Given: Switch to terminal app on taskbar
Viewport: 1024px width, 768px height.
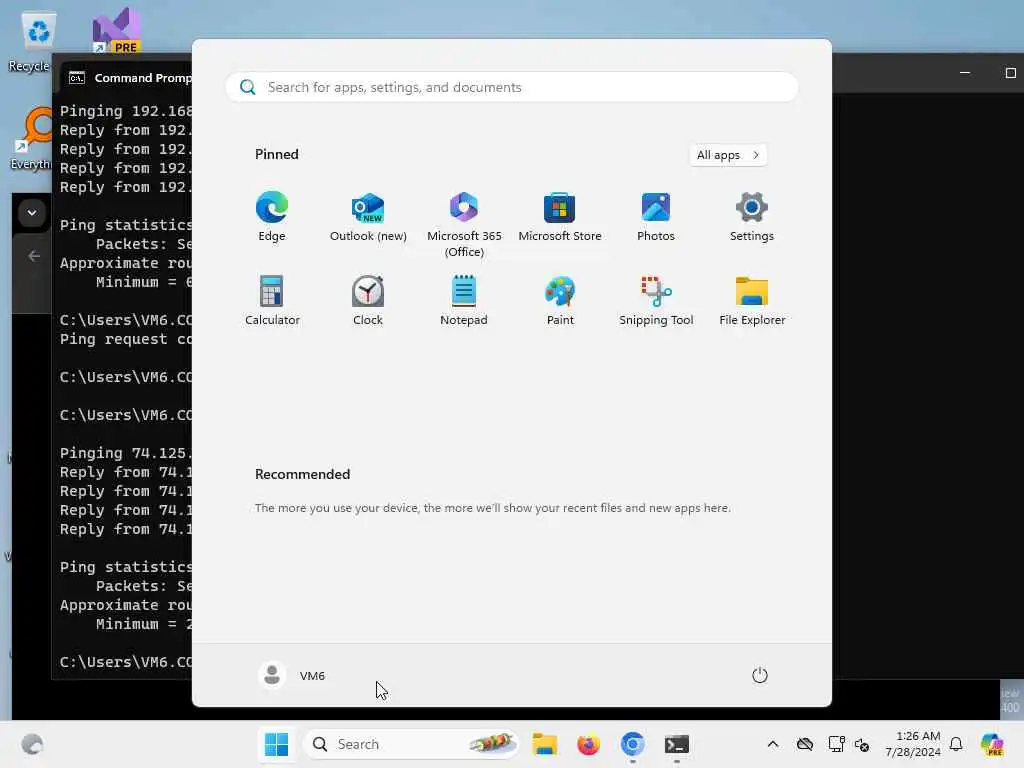Looking at the screenshot, I should (x=677, y=744).
